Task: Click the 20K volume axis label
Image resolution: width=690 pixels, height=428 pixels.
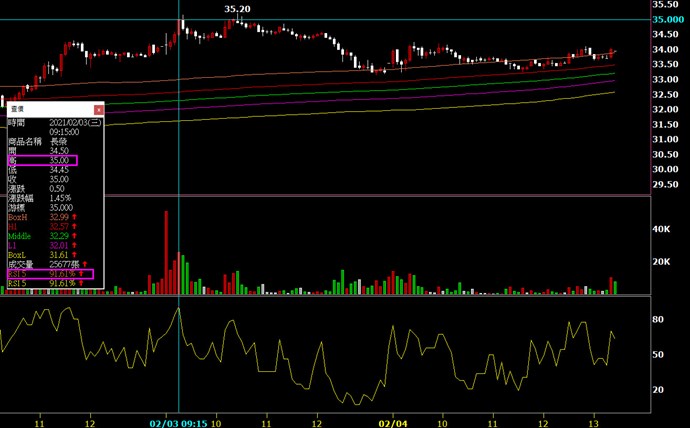Action: click(661, 262)
